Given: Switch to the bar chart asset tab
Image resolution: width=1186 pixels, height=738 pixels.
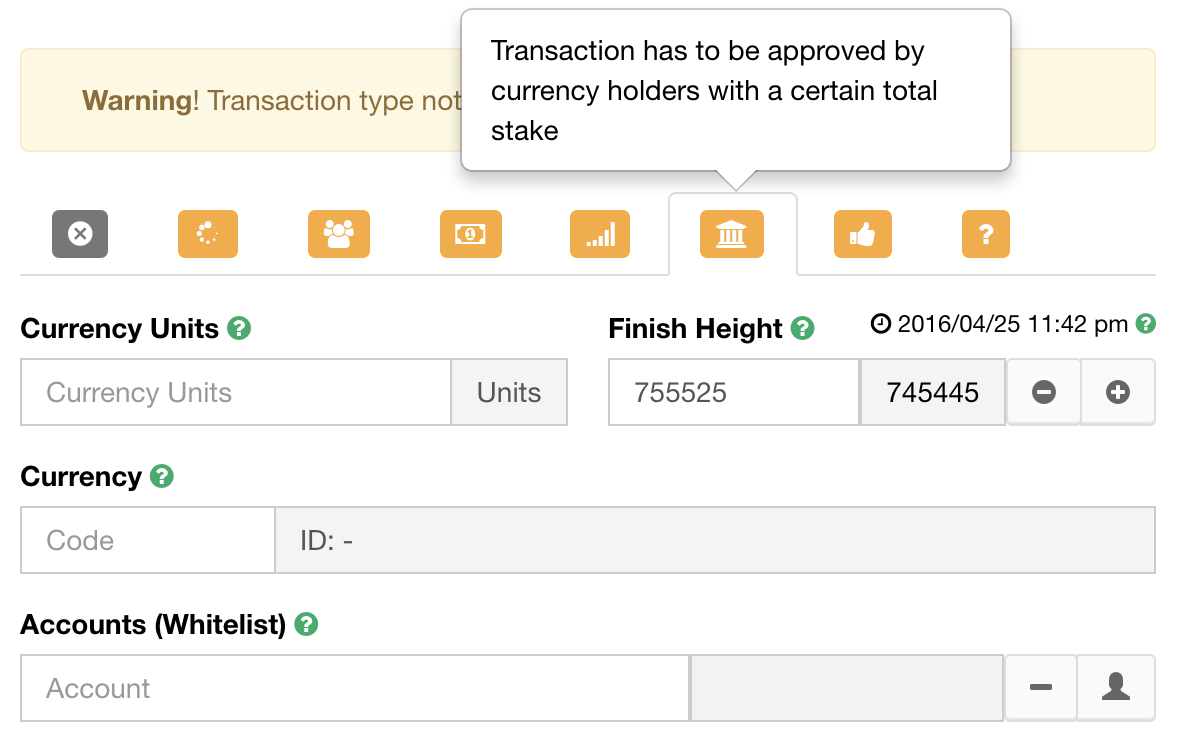Looking at the screenshot, I should point(600,234).
